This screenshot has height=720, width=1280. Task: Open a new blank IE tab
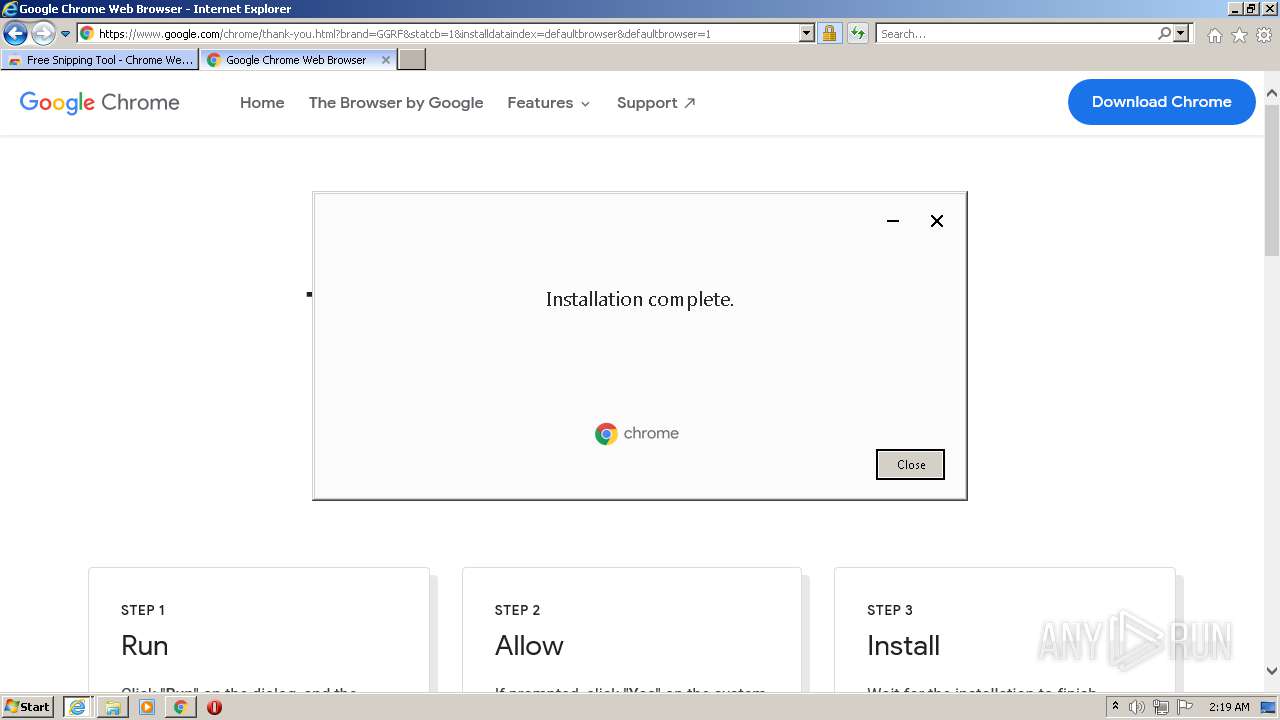pos(412,60)
